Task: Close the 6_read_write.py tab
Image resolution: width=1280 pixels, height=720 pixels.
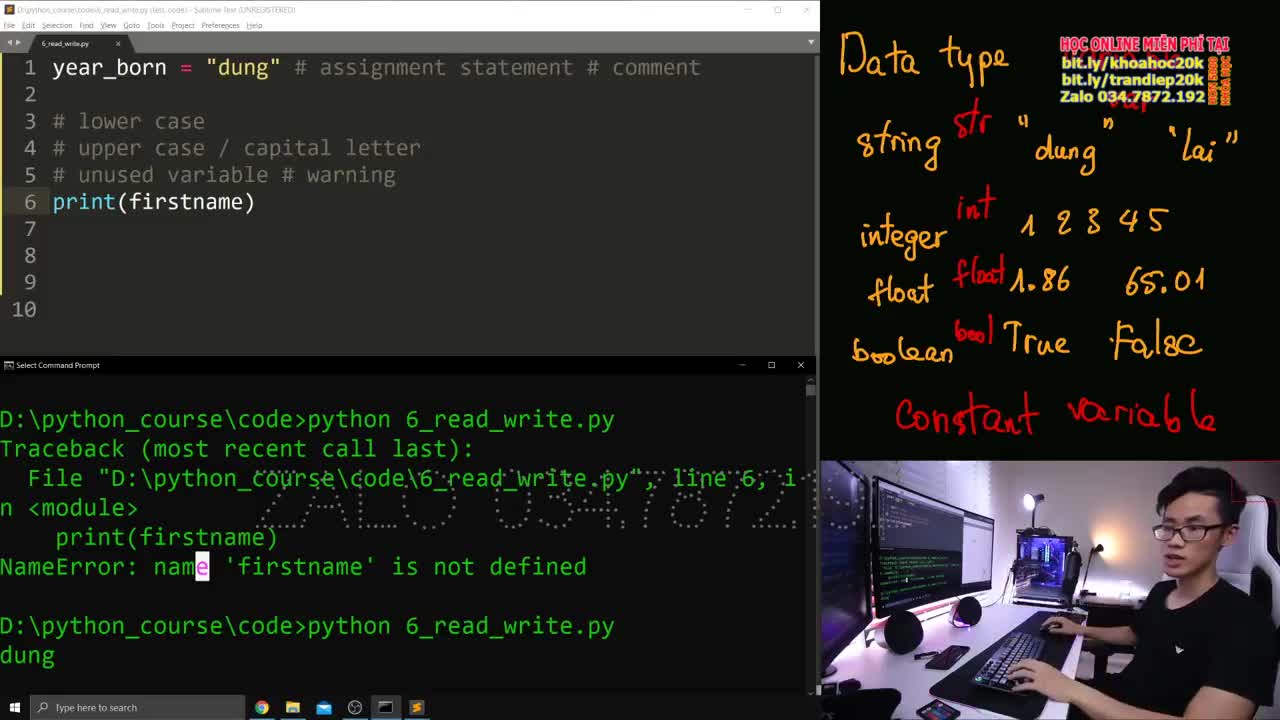Action: [117, 43]
